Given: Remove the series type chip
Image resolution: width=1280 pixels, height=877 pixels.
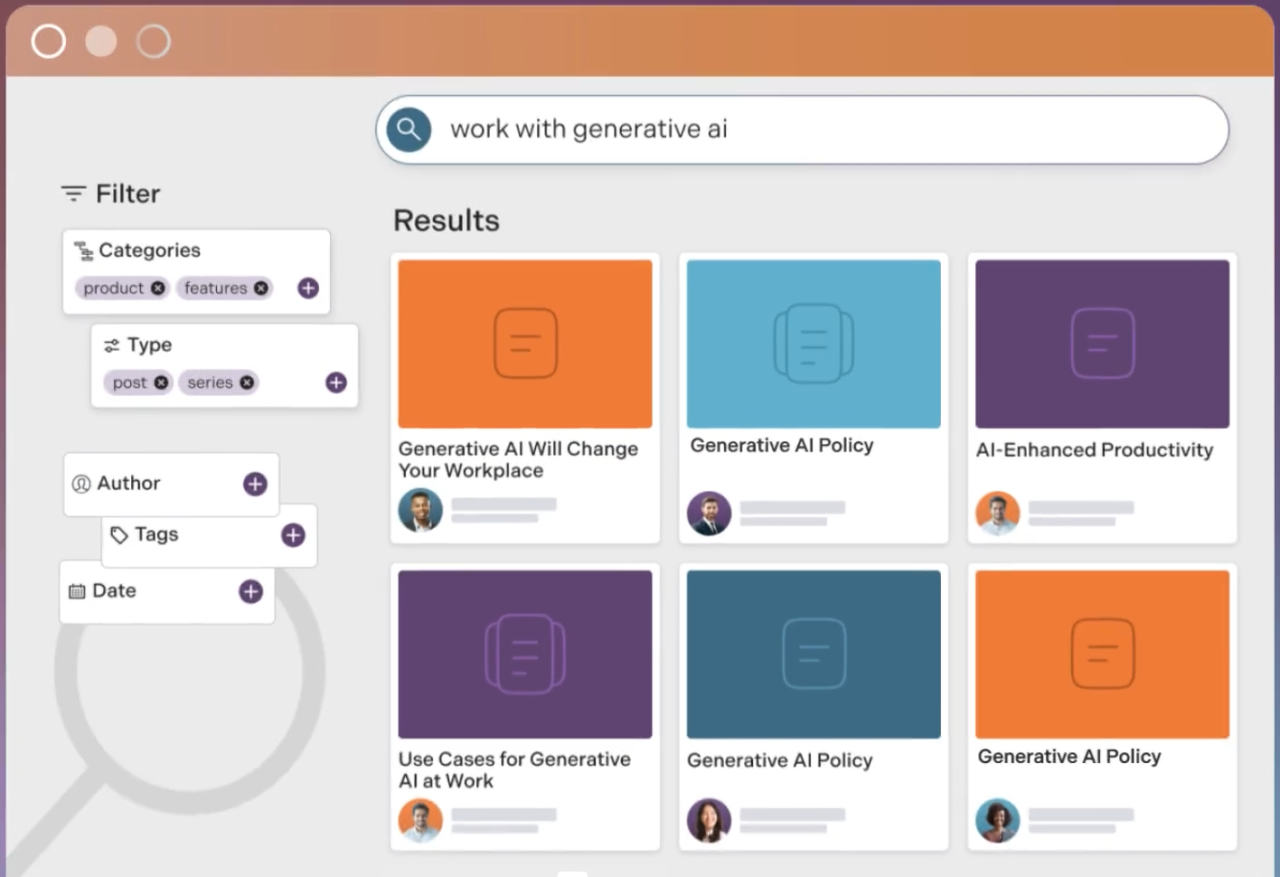Looking at the screenshot, I should 246,382.
